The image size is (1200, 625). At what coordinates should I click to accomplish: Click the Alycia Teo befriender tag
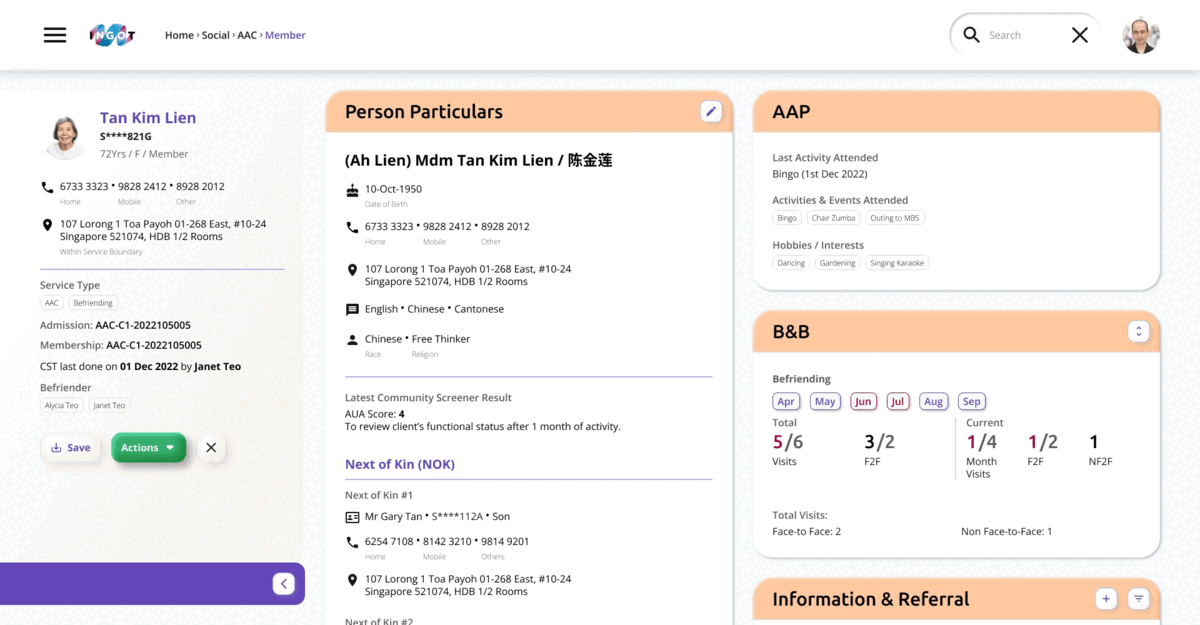pos(61,405)
